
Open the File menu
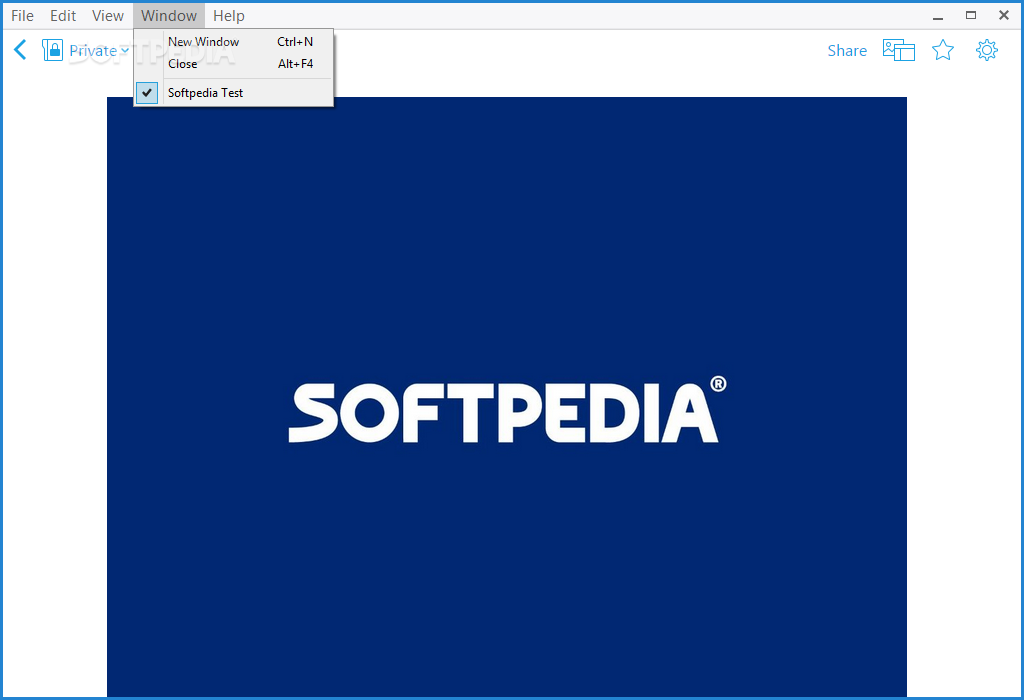[22, 15]
